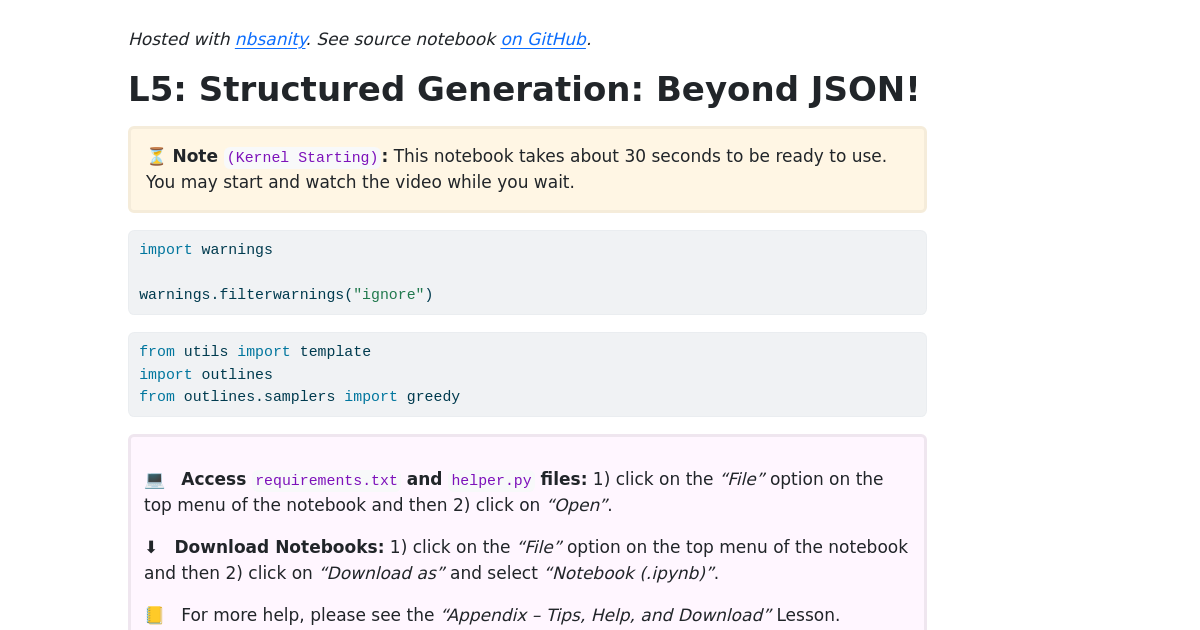Click the Download Notebooks bold heading text
1200x630 pixels.
(278, 546)
